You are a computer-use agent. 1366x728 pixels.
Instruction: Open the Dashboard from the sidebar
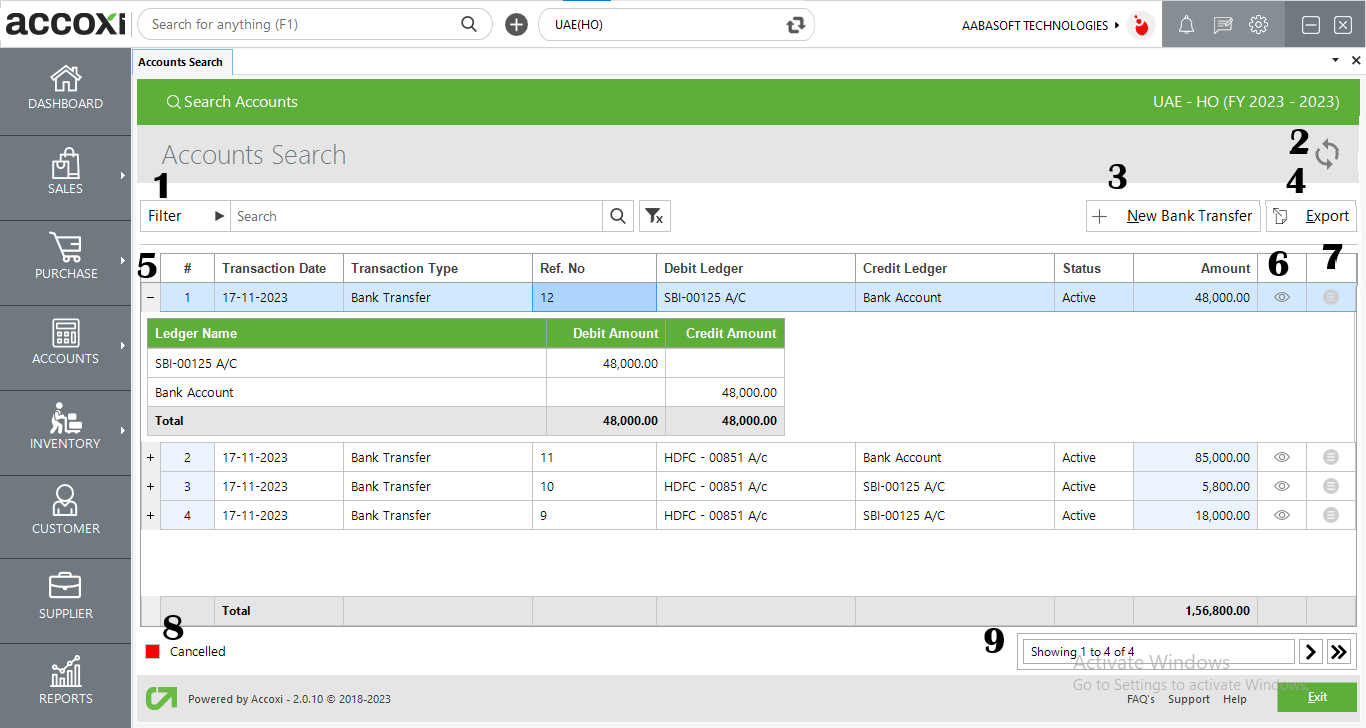(65, 88)
